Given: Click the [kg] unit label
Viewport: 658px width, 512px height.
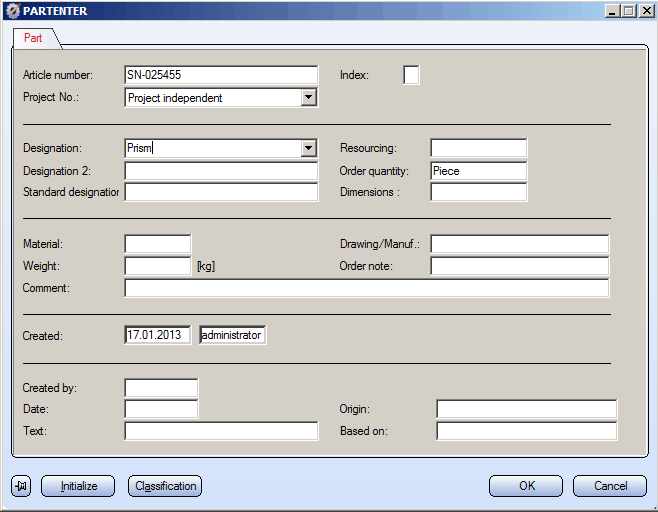Looking at the screenshot, I should tap(206, 266).
